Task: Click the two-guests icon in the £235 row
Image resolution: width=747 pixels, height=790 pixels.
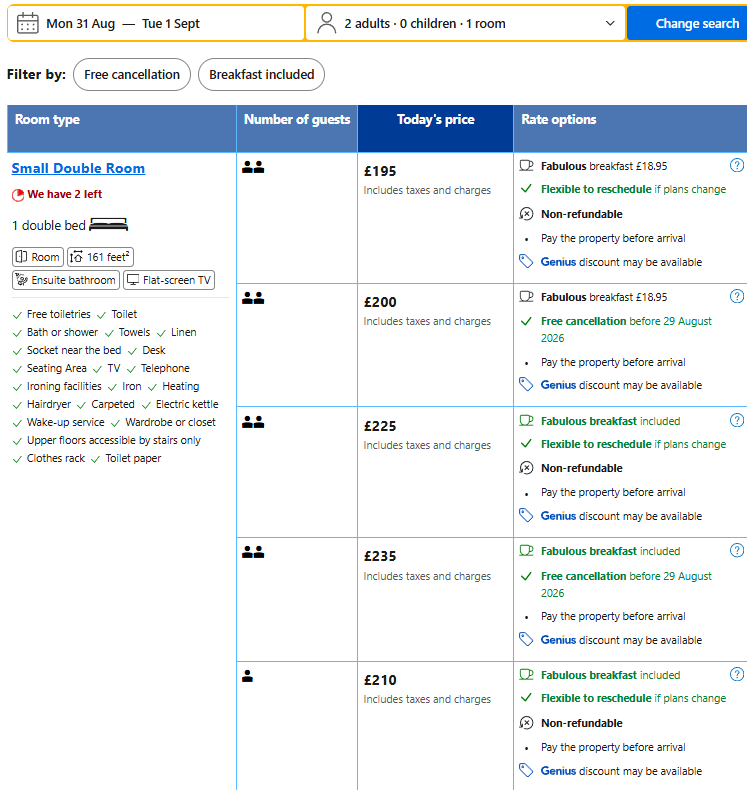Action: pos(253,552)
